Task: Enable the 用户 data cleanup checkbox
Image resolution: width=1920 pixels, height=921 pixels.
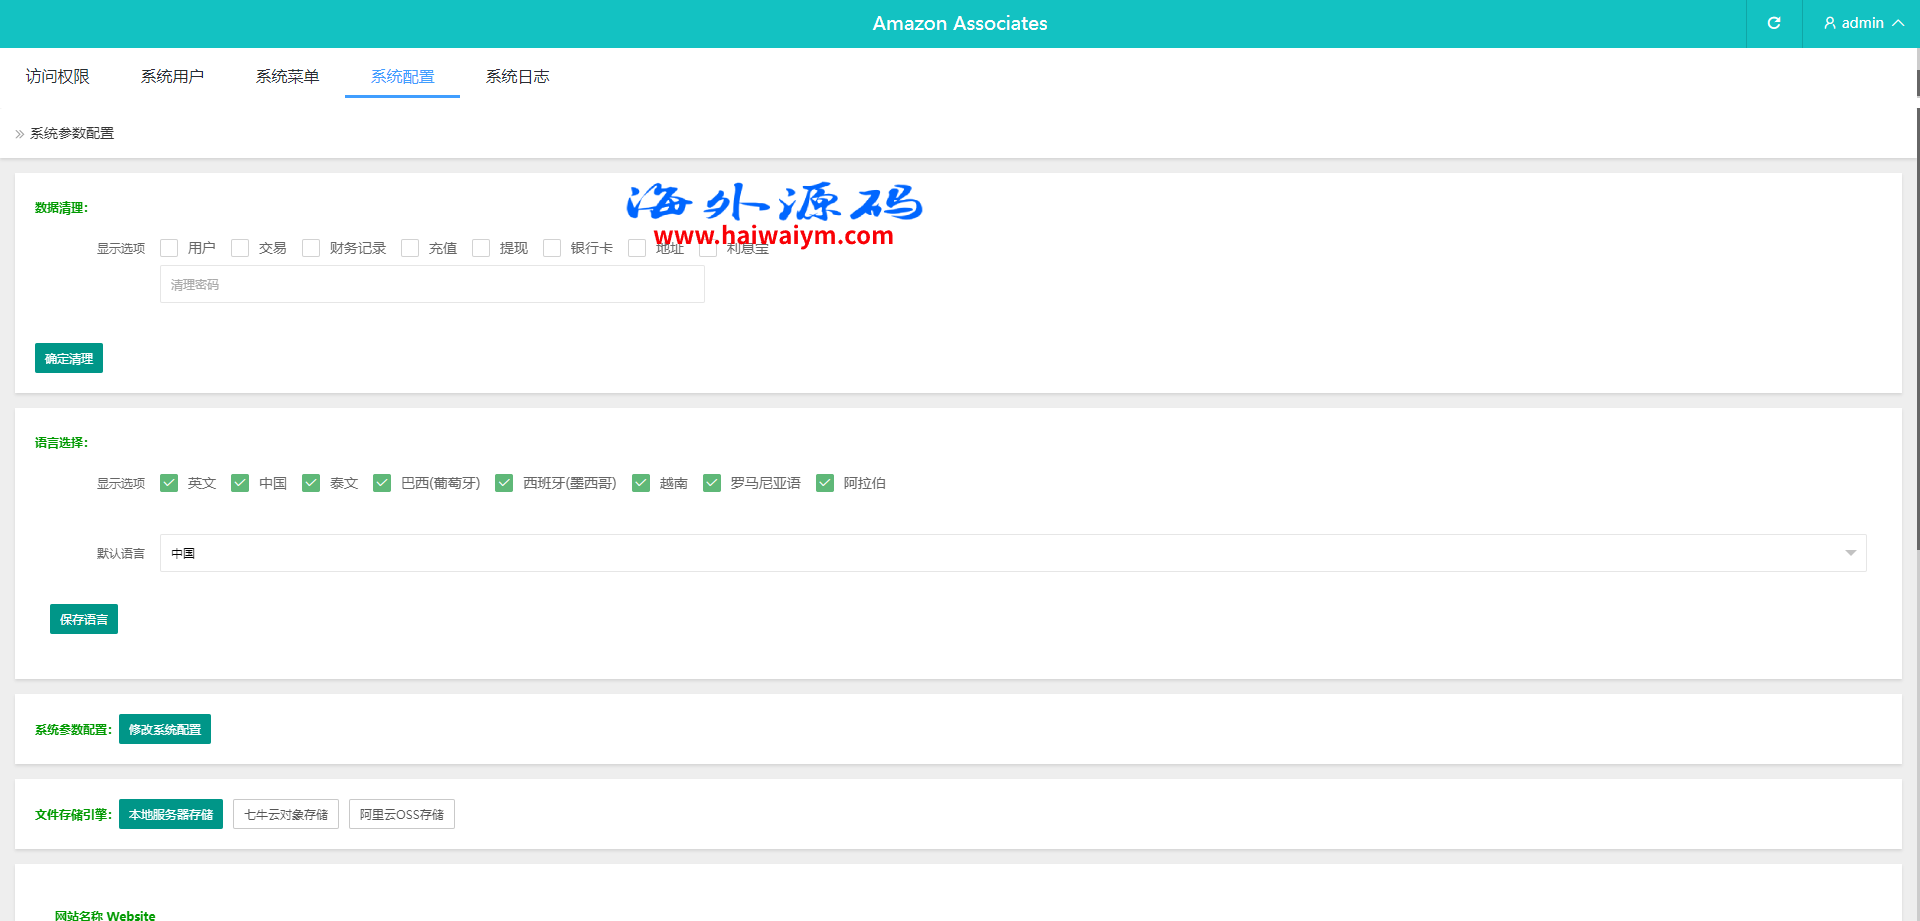Action: (x=169, y=248)
